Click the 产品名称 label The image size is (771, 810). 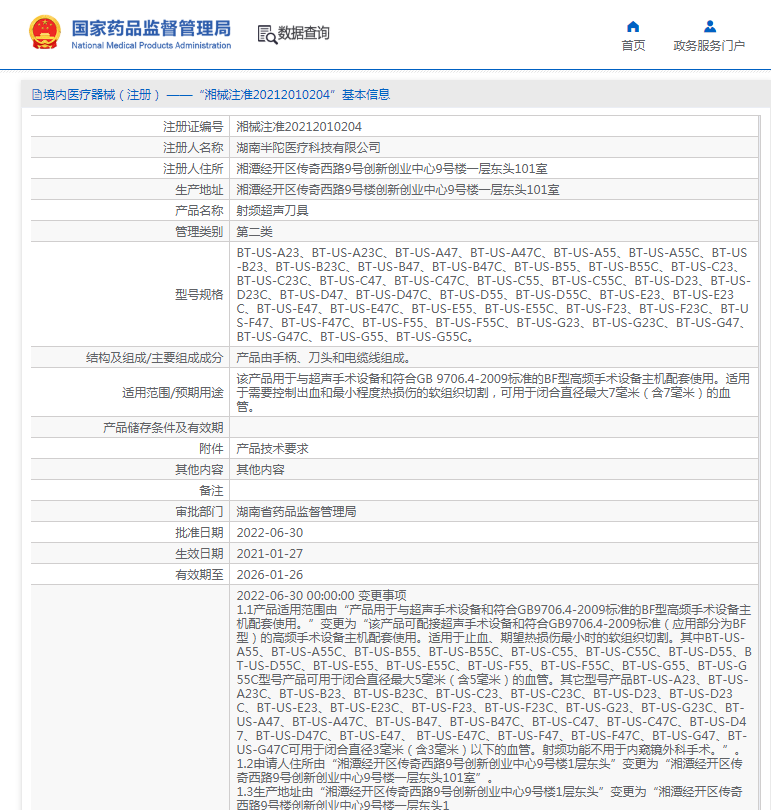click(x=199, y=211)
